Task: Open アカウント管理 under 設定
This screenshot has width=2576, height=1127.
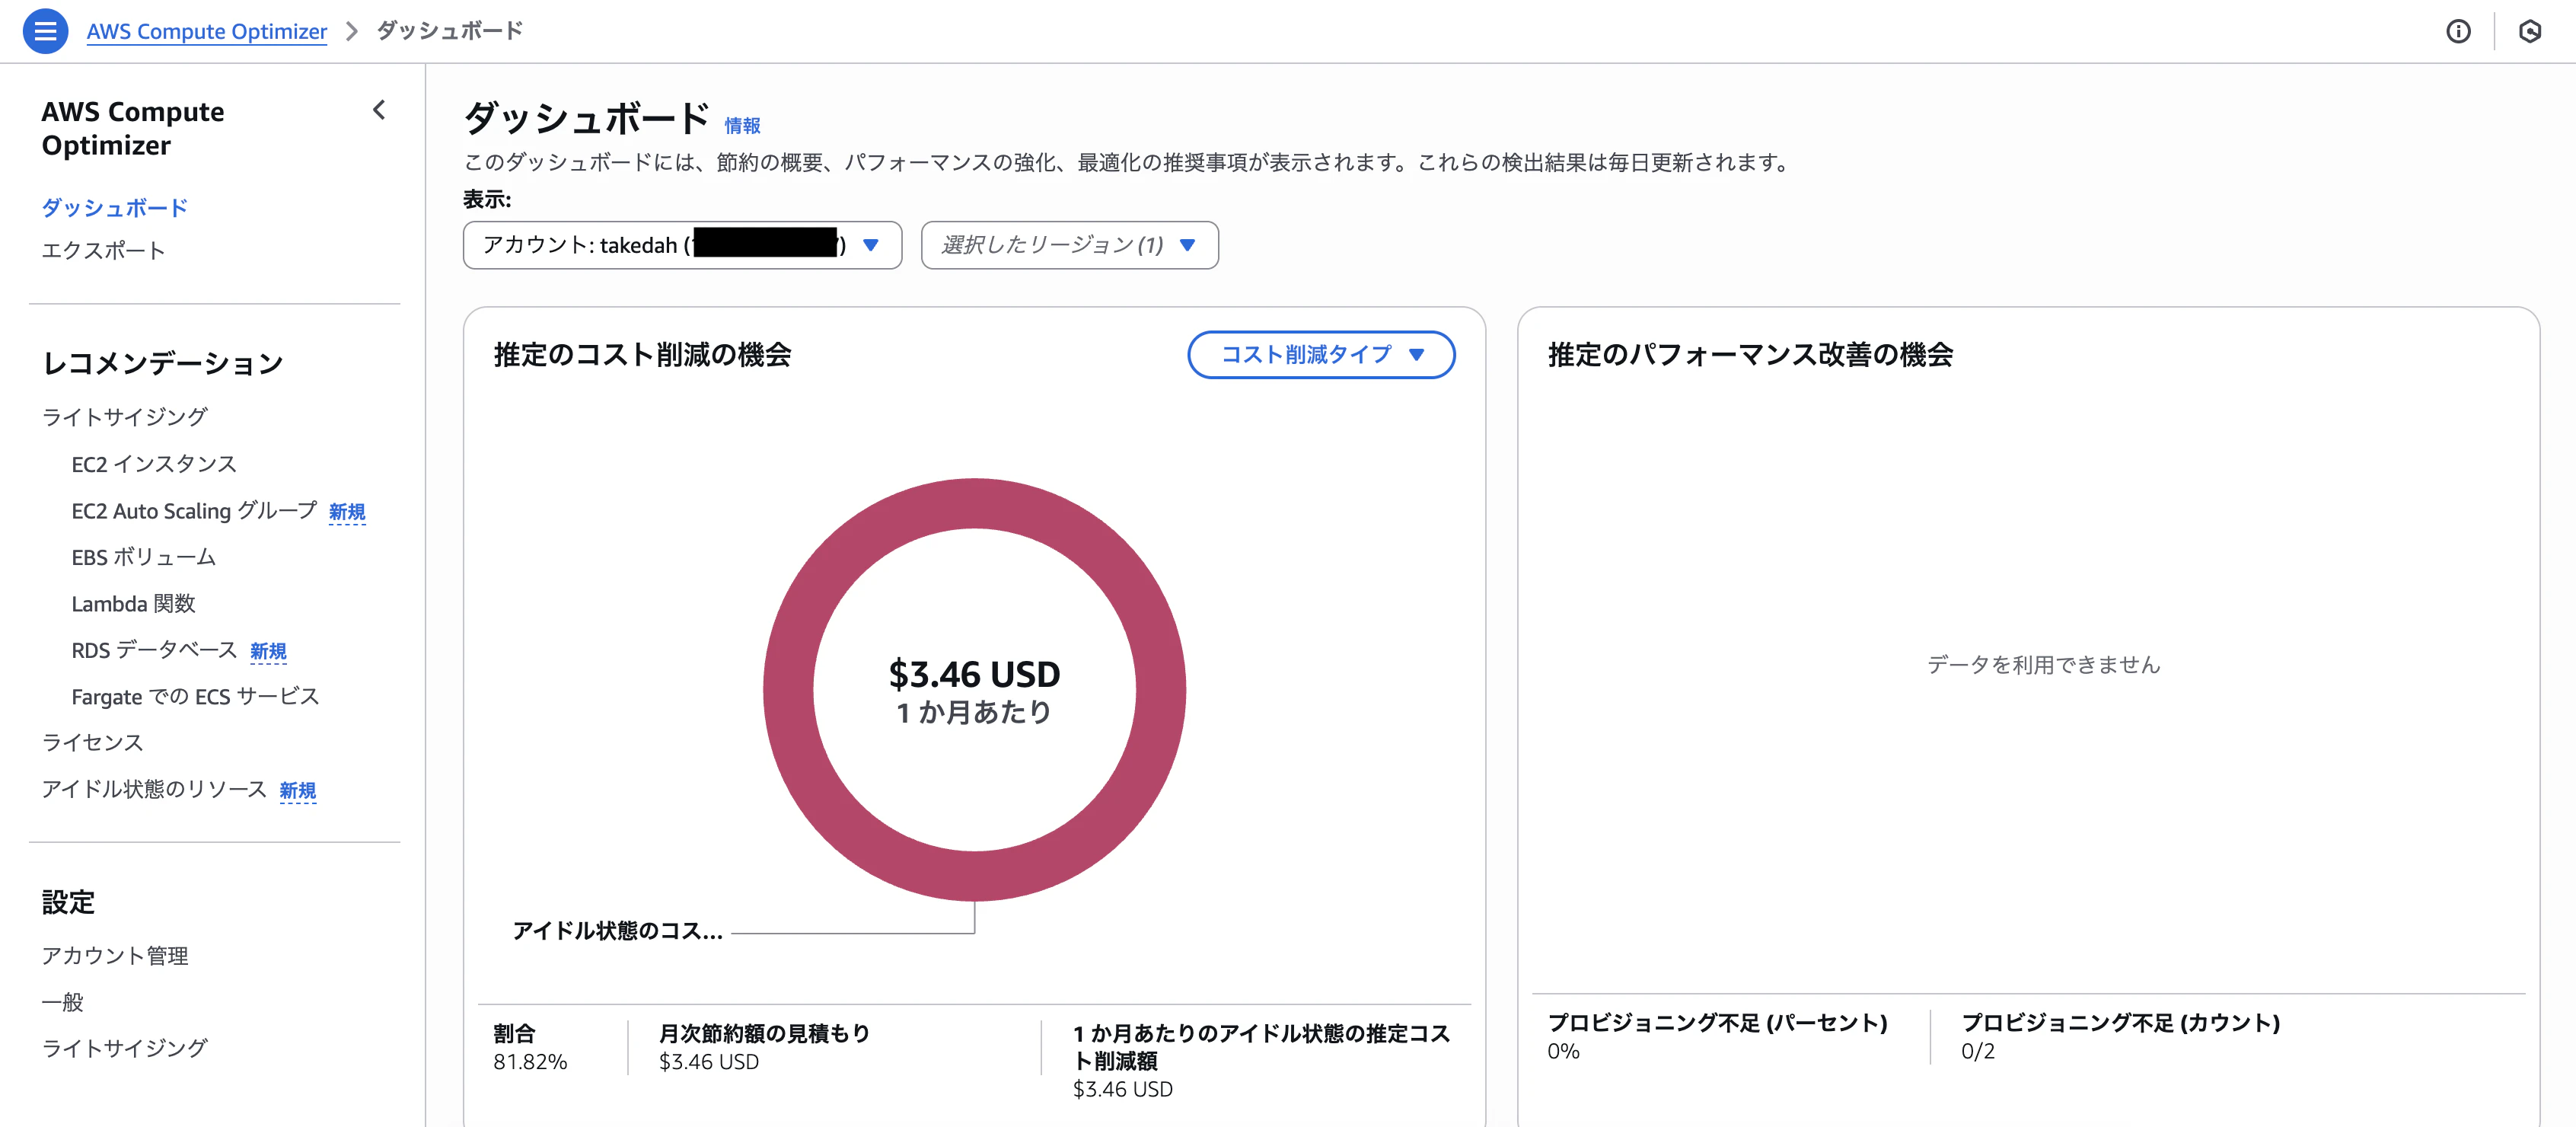Action: pos(114,956)
